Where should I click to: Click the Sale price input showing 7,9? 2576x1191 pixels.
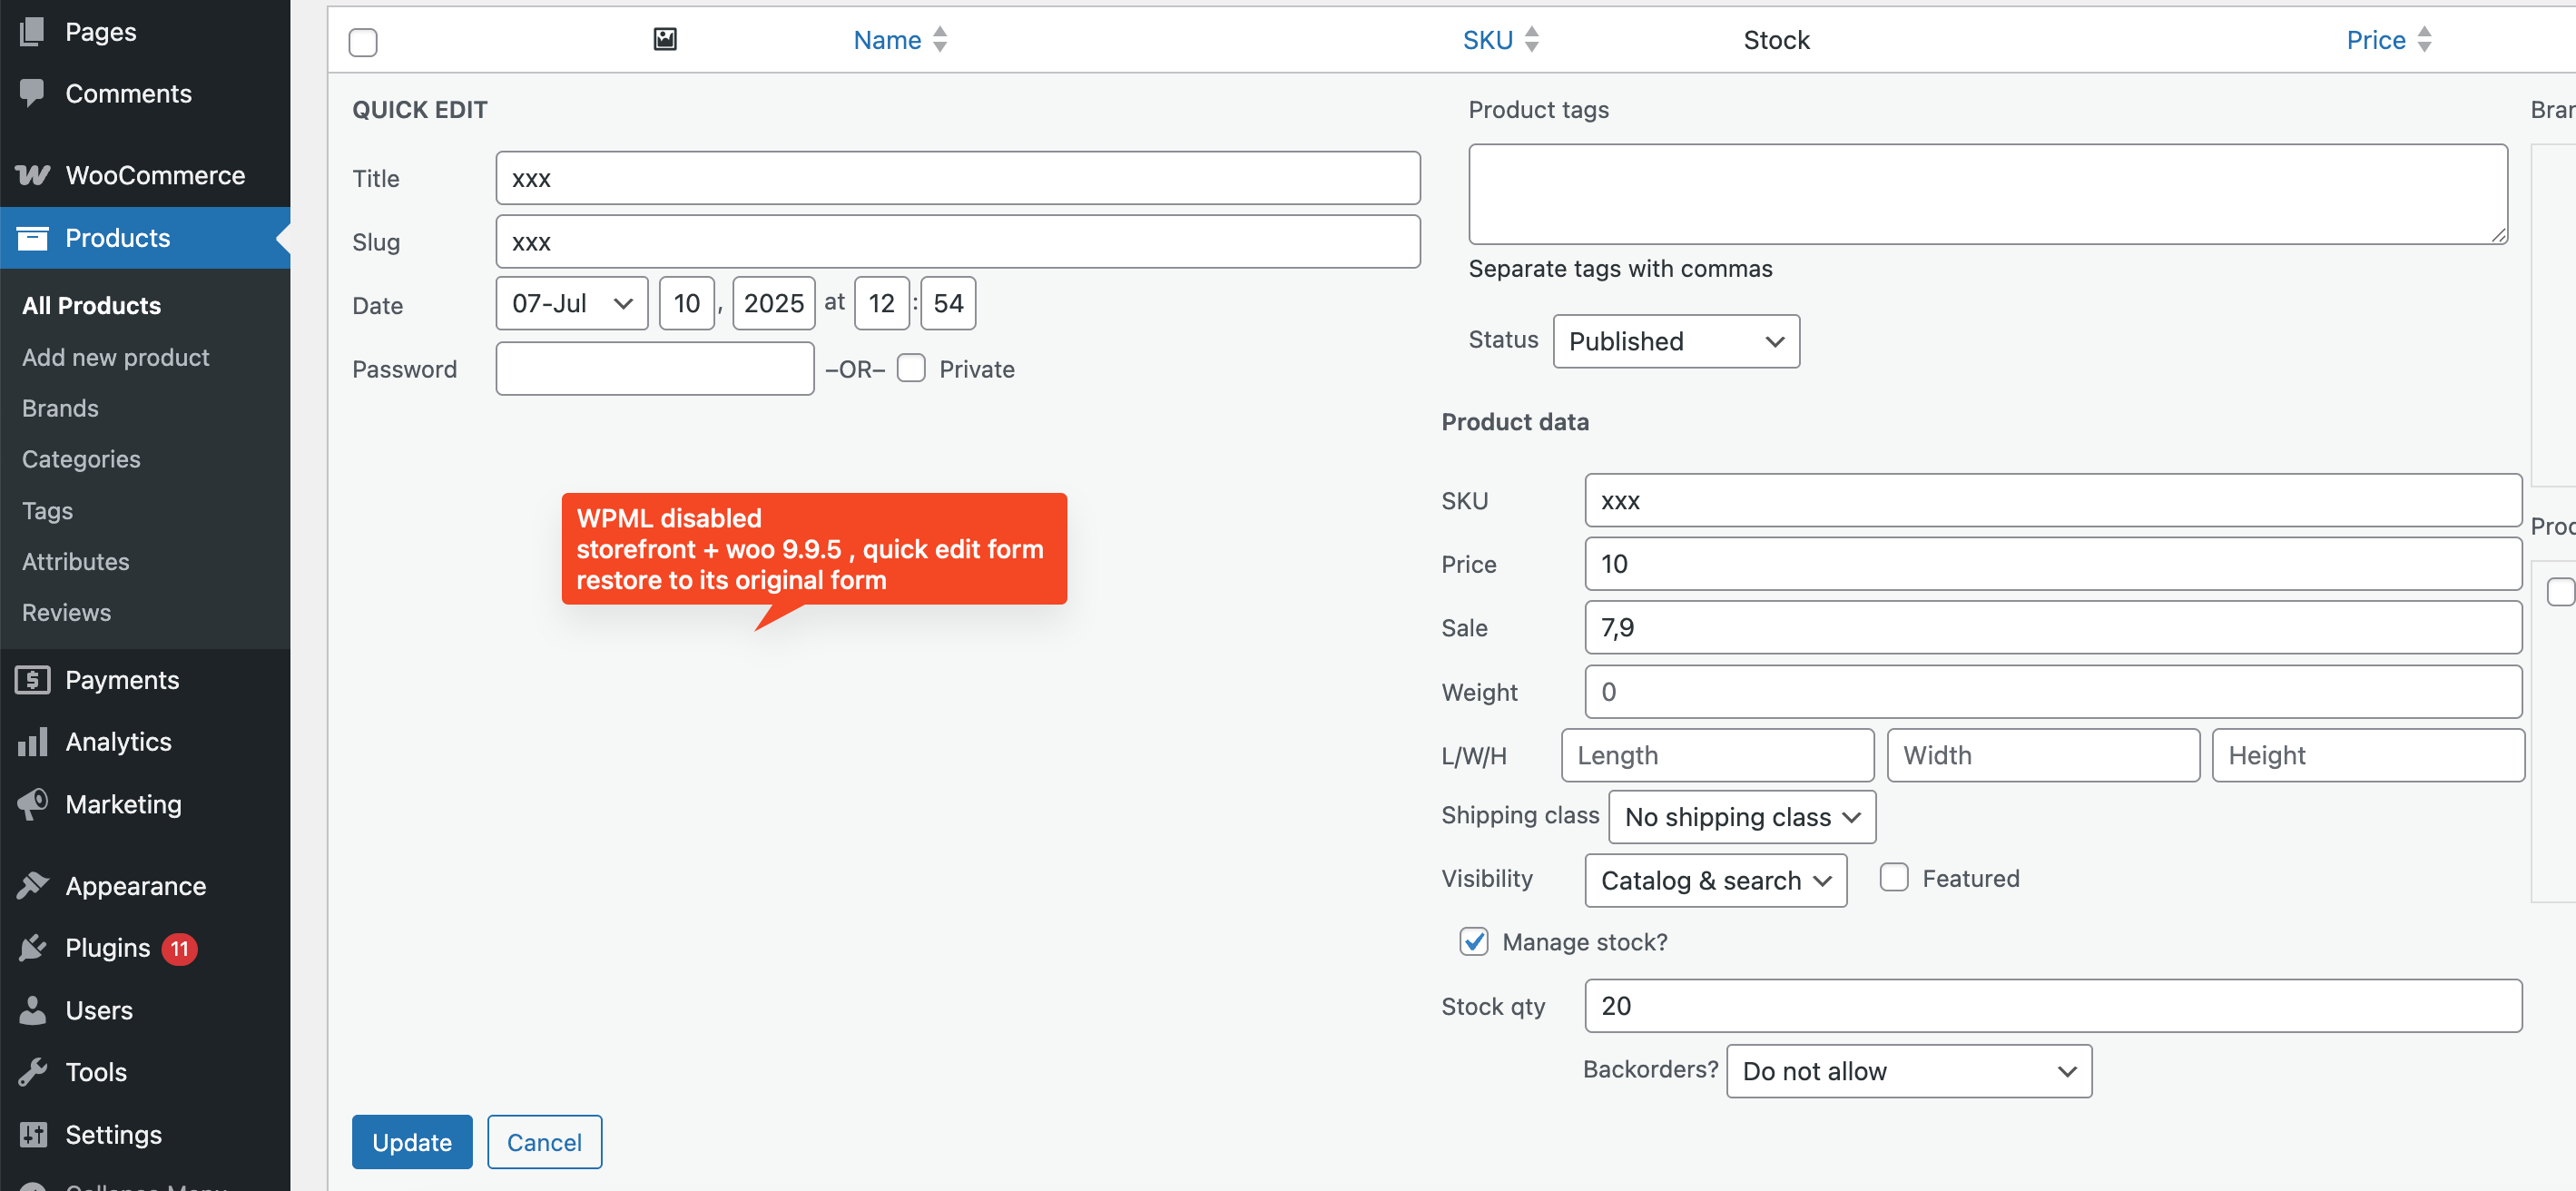tap(2054, 628)
